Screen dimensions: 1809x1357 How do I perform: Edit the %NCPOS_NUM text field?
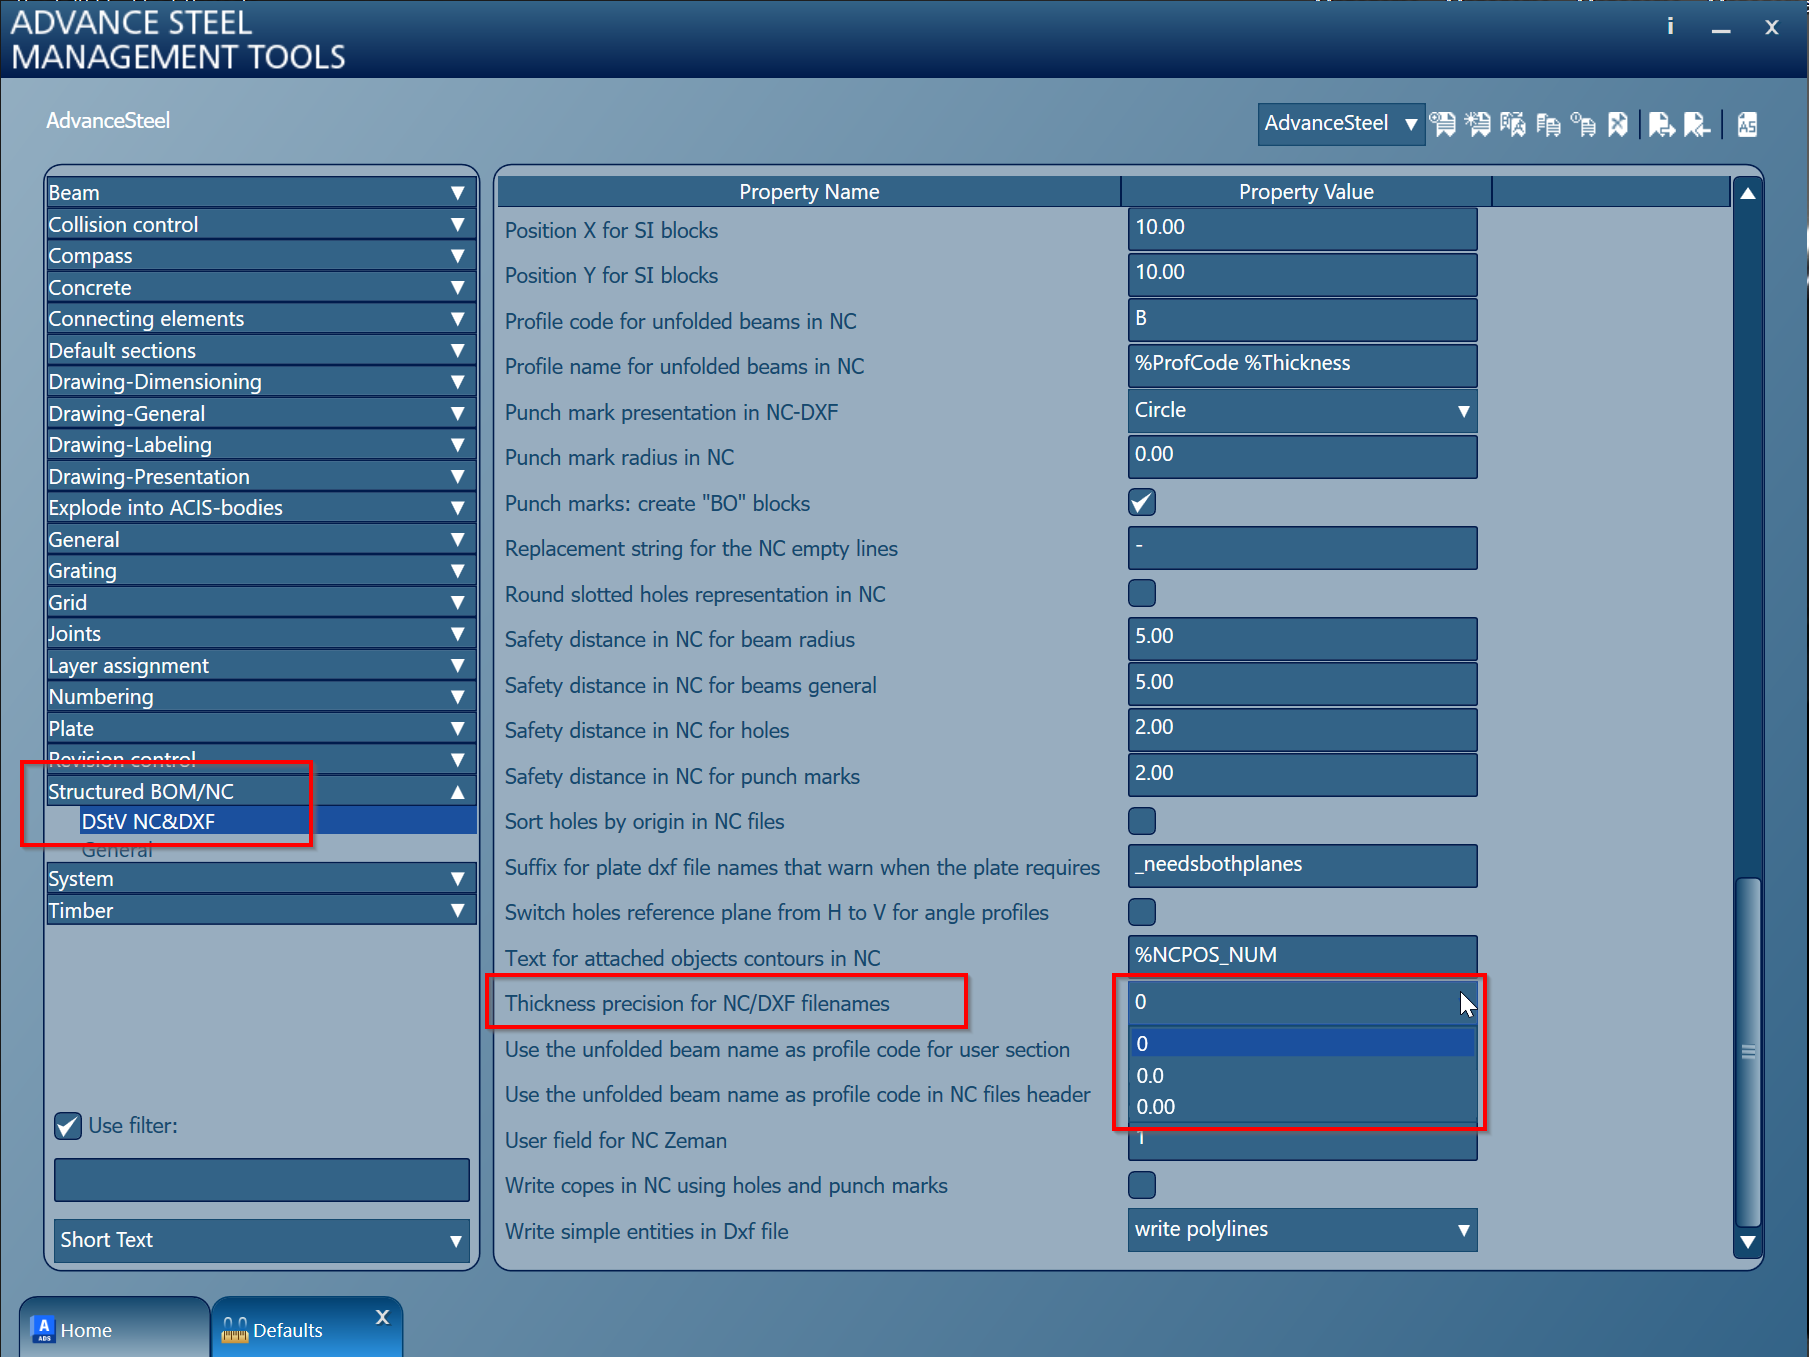pyautogui.click(x=1302, y=955)
